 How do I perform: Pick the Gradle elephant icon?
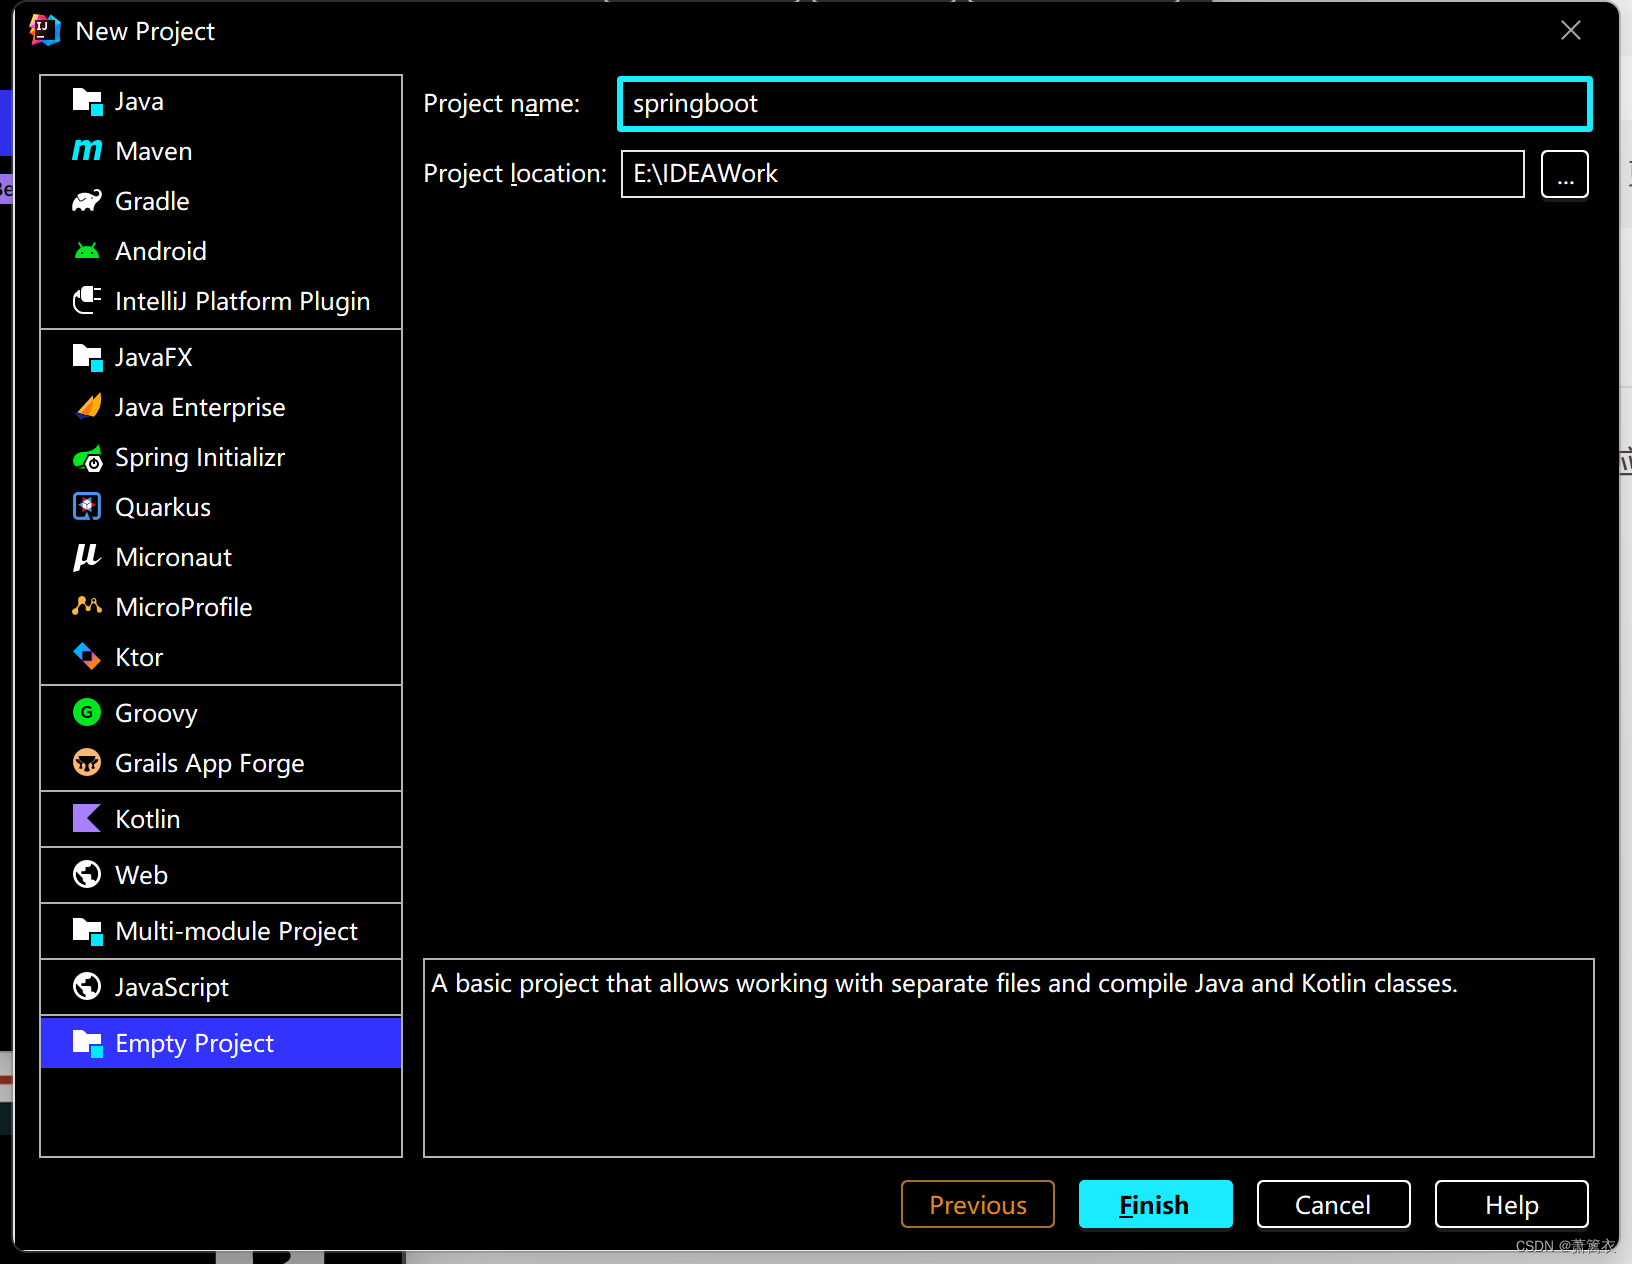pyautogui.click(x=87, y=201)
